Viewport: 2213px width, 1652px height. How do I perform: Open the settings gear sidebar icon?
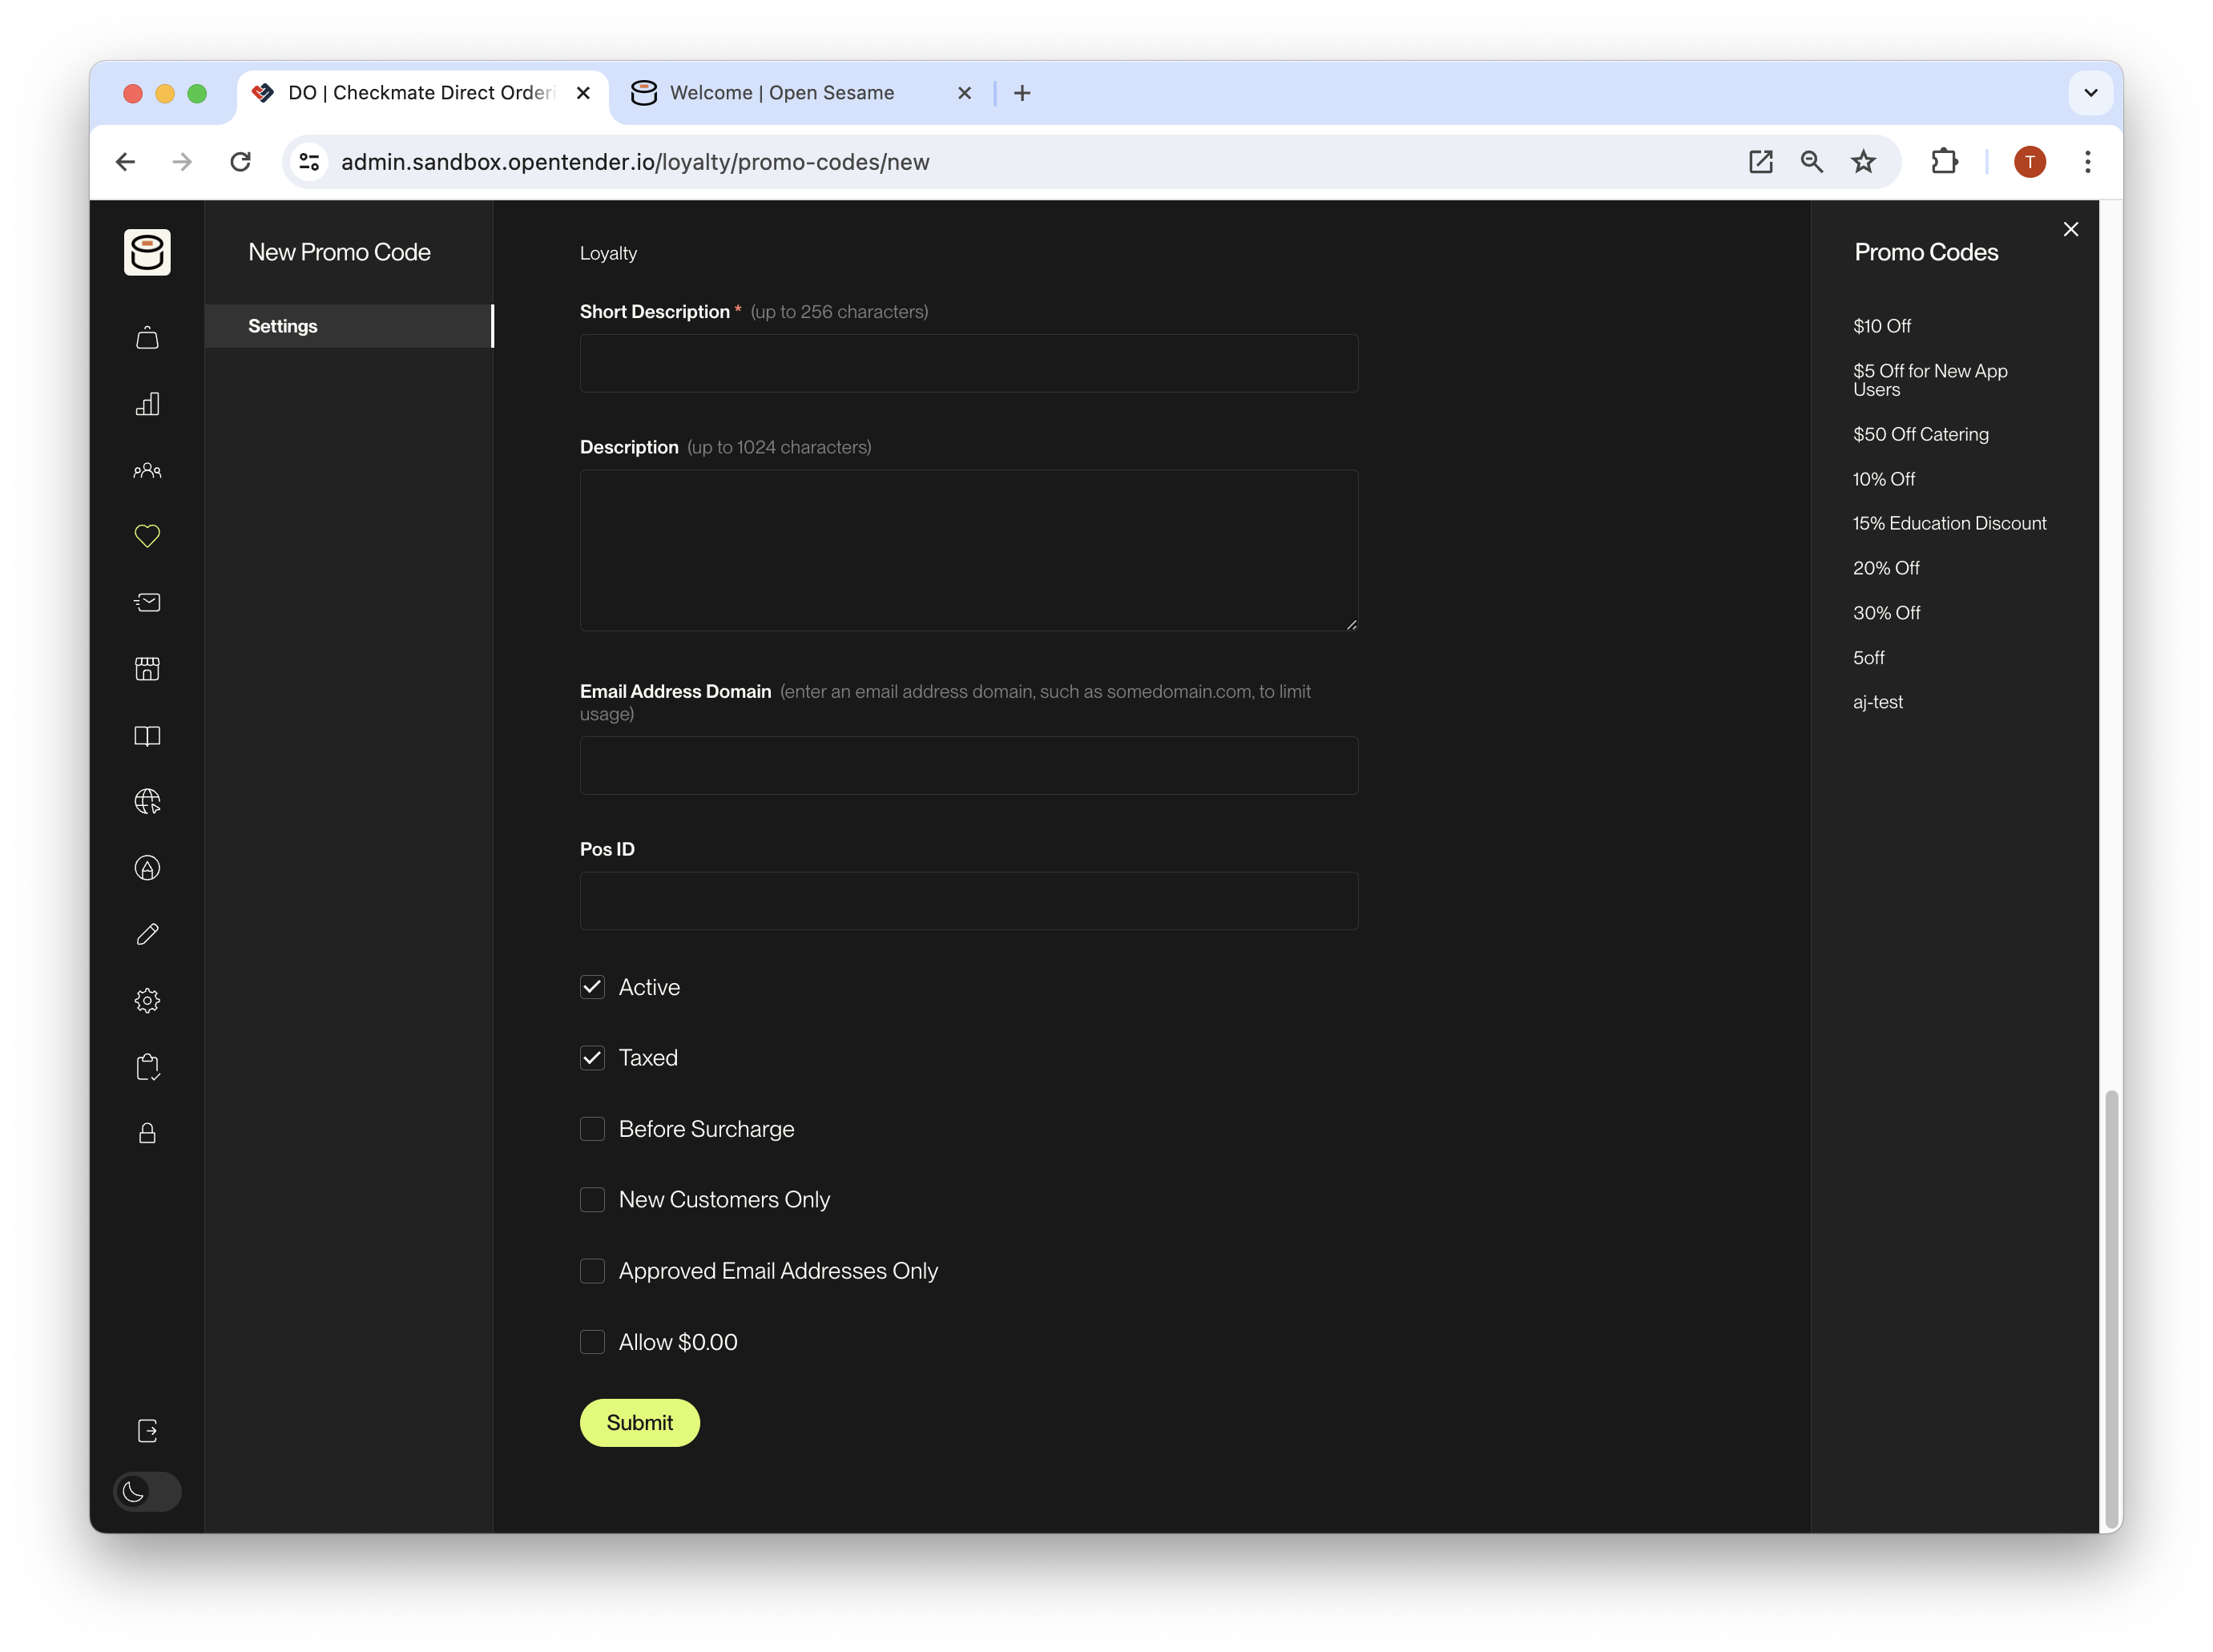(x=147, y=1001)
